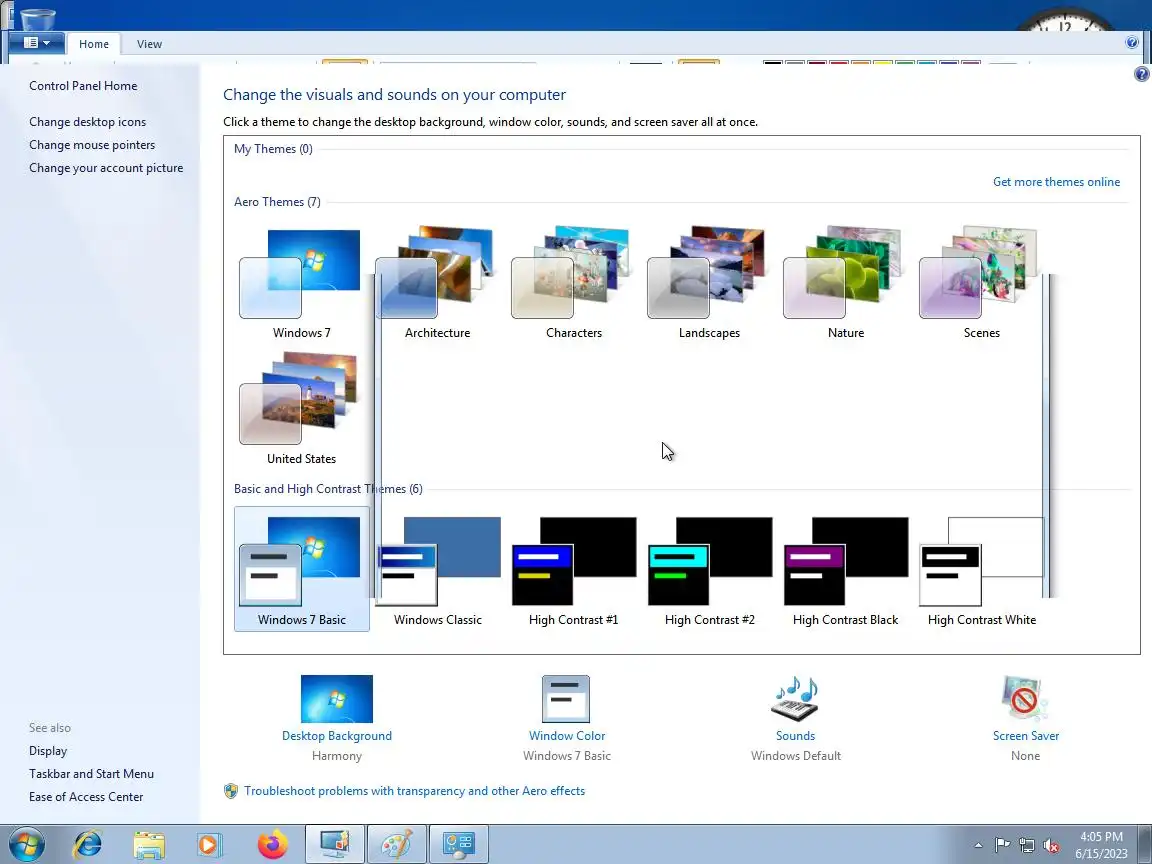Open the Paint file menu dropdown
This screenshot has height=864, width=1152.
[37, 43]
